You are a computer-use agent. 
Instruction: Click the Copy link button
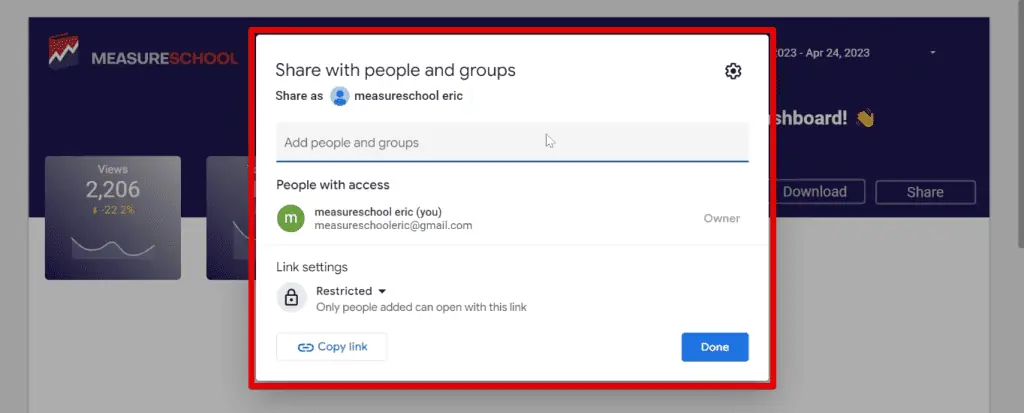click(x=332, y=347)
